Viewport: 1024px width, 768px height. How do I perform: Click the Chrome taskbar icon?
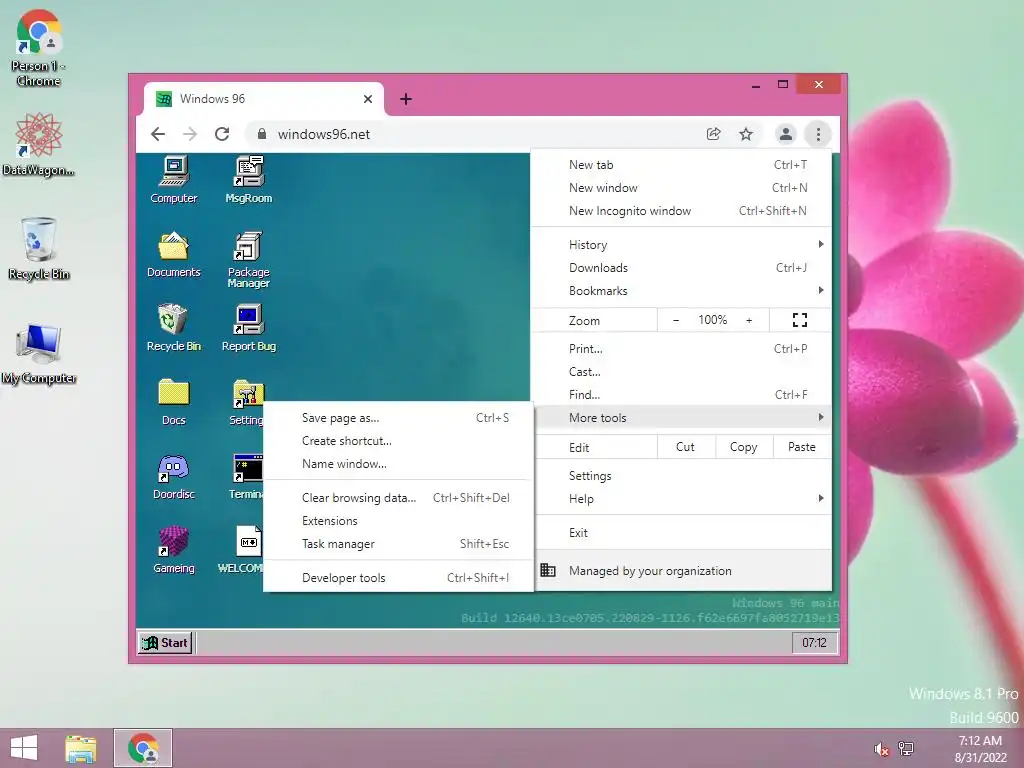point(143,748)
